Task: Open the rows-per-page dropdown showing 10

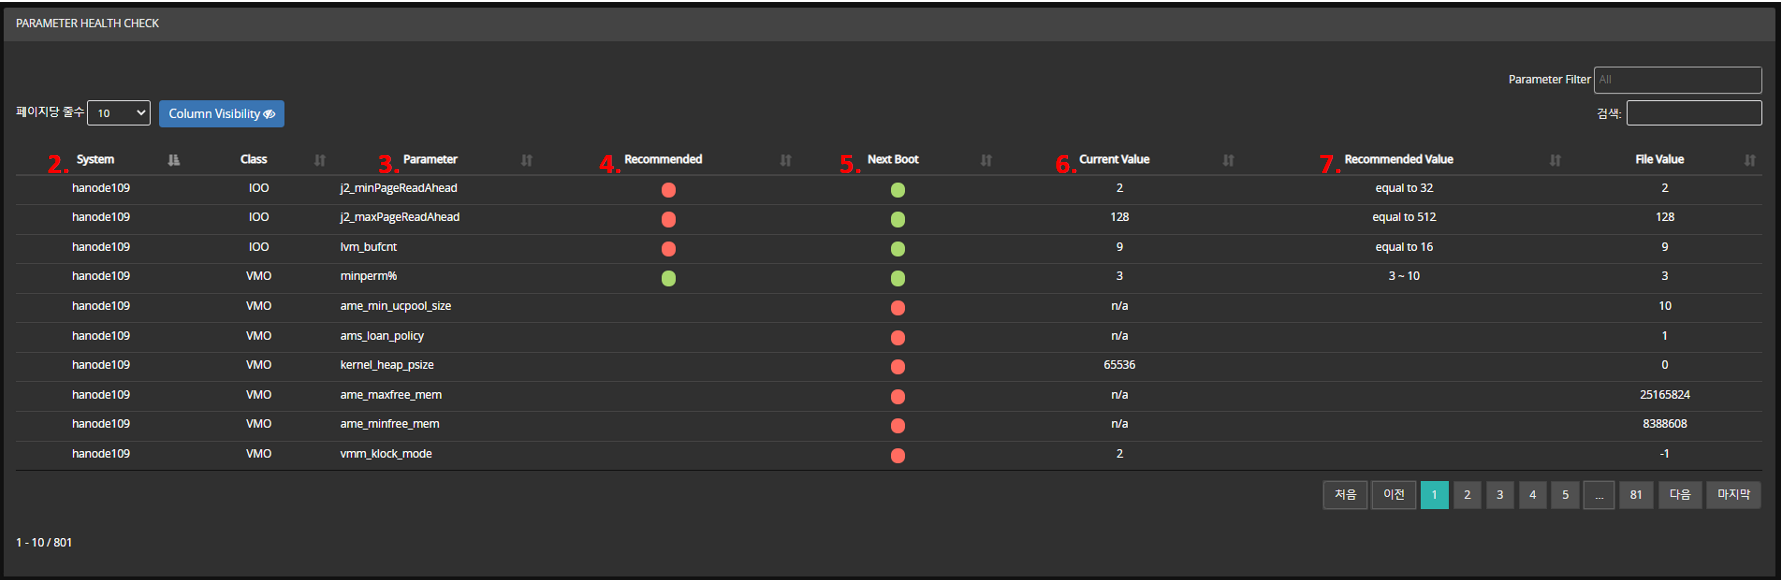Action: [118, 113]
